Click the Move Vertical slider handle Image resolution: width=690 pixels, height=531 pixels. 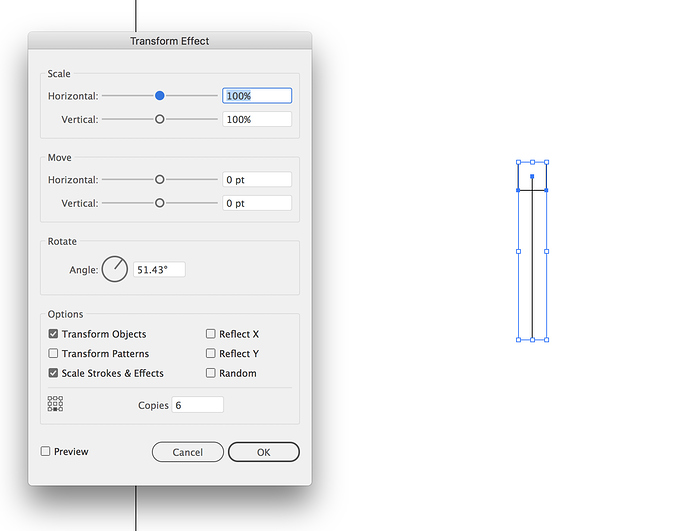[160, 203]
